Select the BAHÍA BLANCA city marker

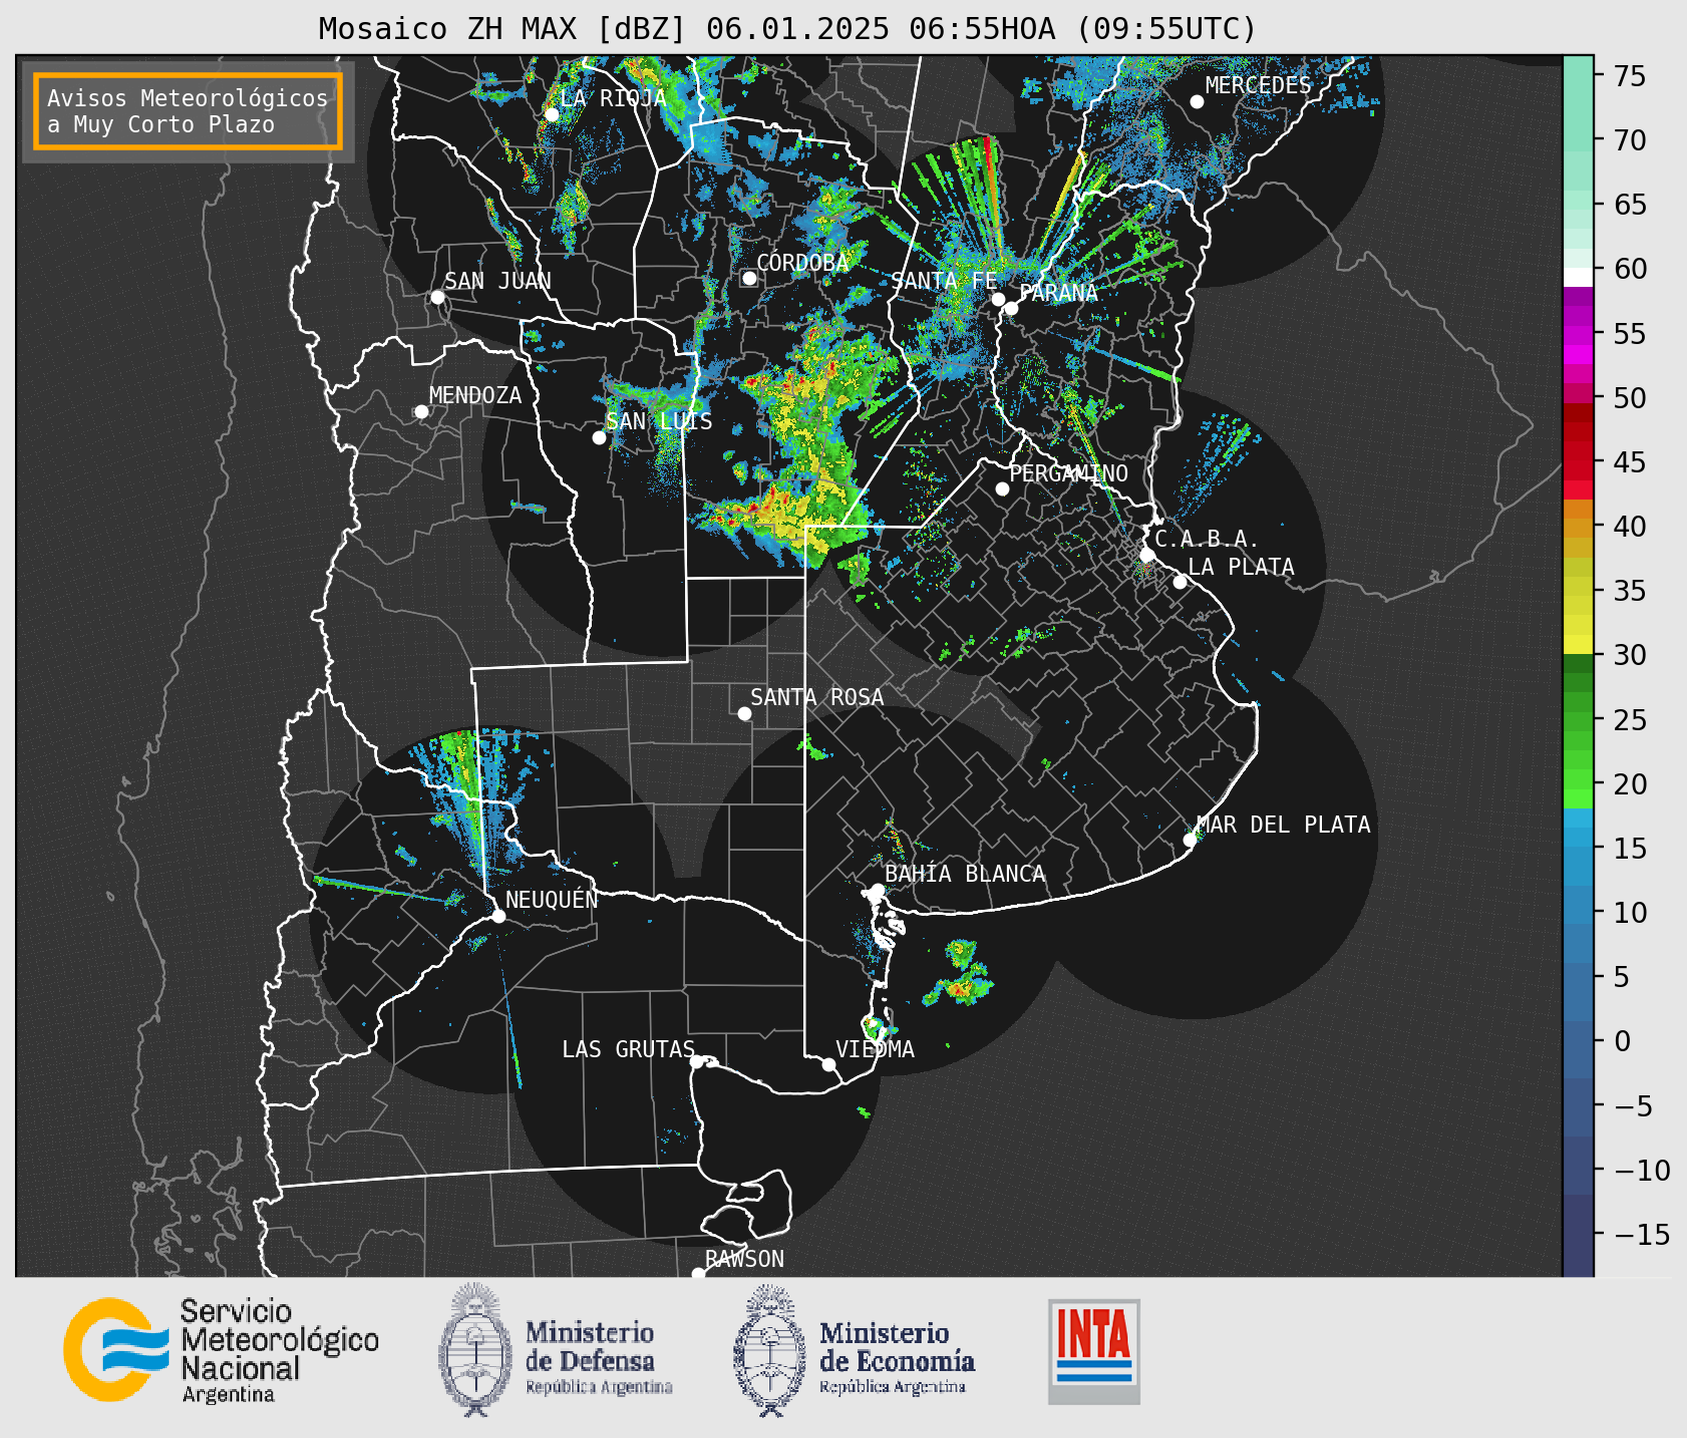[x=877, y=890]
